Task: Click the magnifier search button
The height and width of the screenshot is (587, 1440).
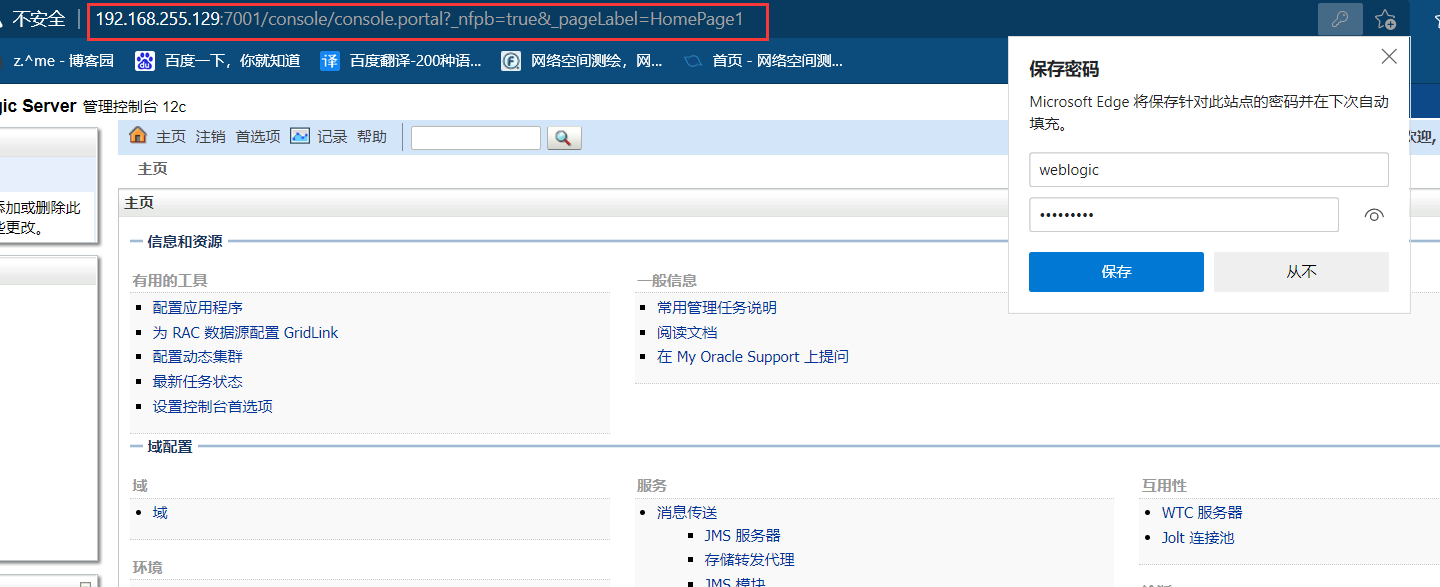Action: click(x=564, y=138)
